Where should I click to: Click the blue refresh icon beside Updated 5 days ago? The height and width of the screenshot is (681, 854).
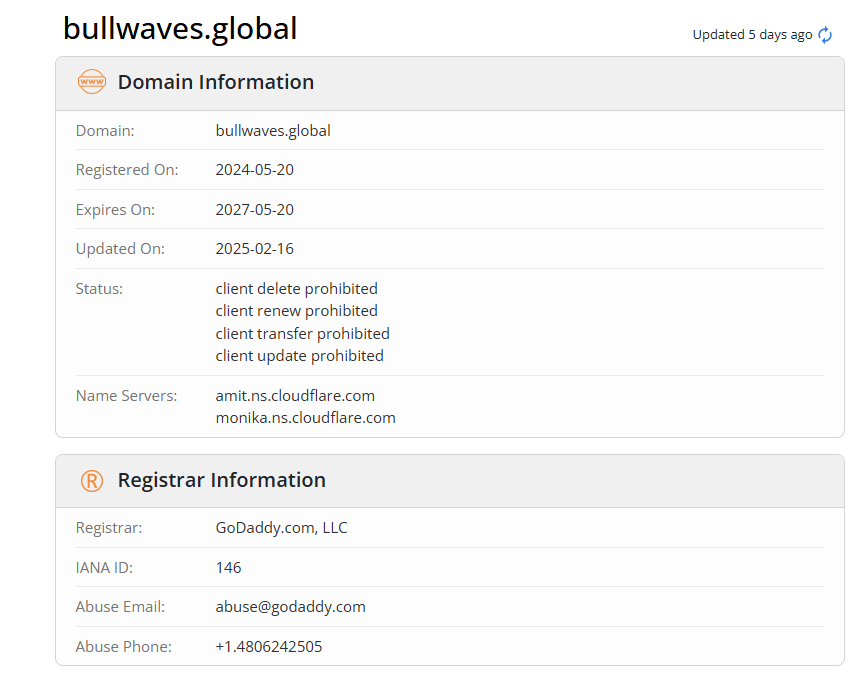[825, 35]
